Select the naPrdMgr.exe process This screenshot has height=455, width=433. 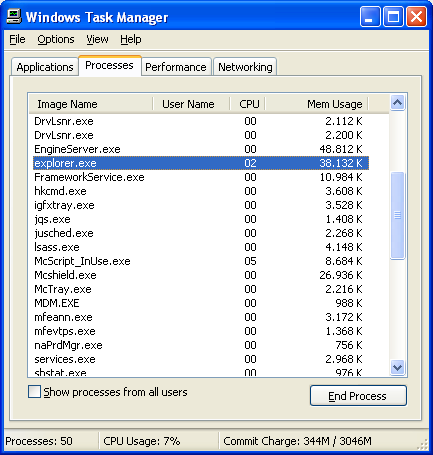pos(201,345)
